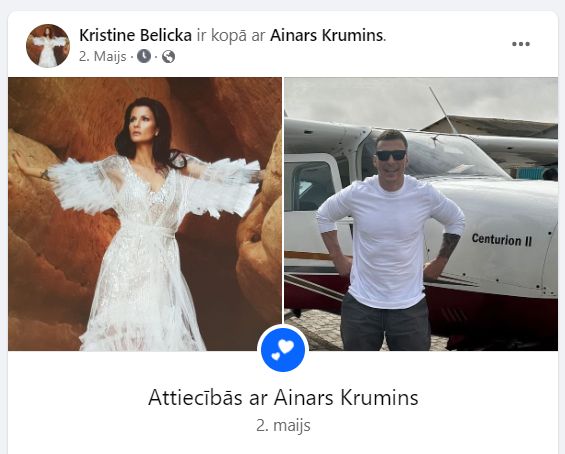Image resolution: width=565 pixels, height=454 pixels.
Task: Open the photo of man beside airplane
Action: 421,214
